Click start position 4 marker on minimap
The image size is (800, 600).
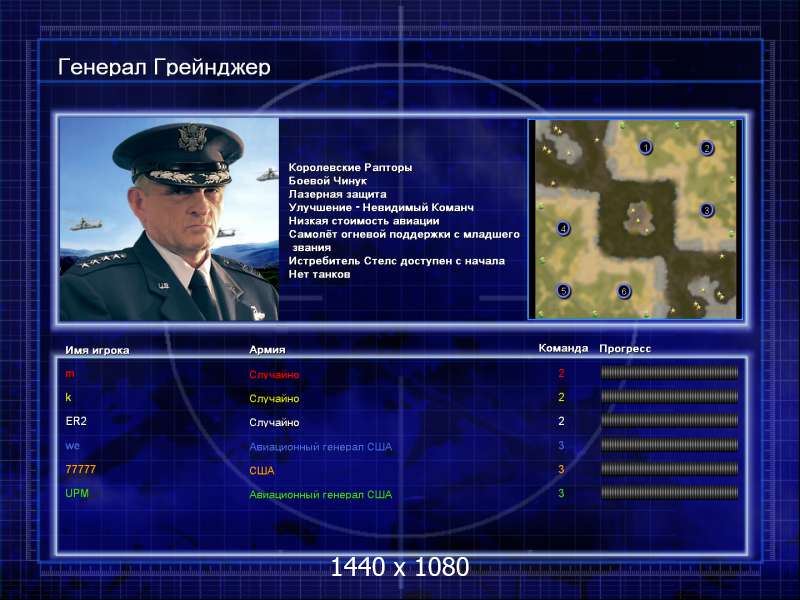[563, 229]
